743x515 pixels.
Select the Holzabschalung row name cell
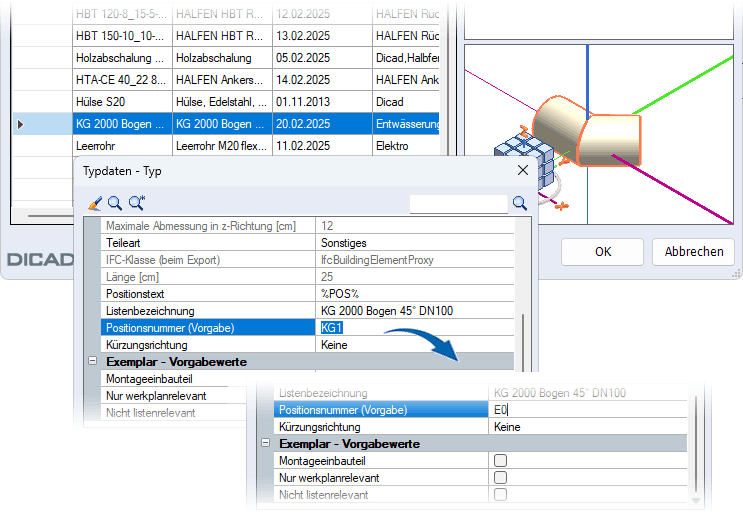point(122,58)
